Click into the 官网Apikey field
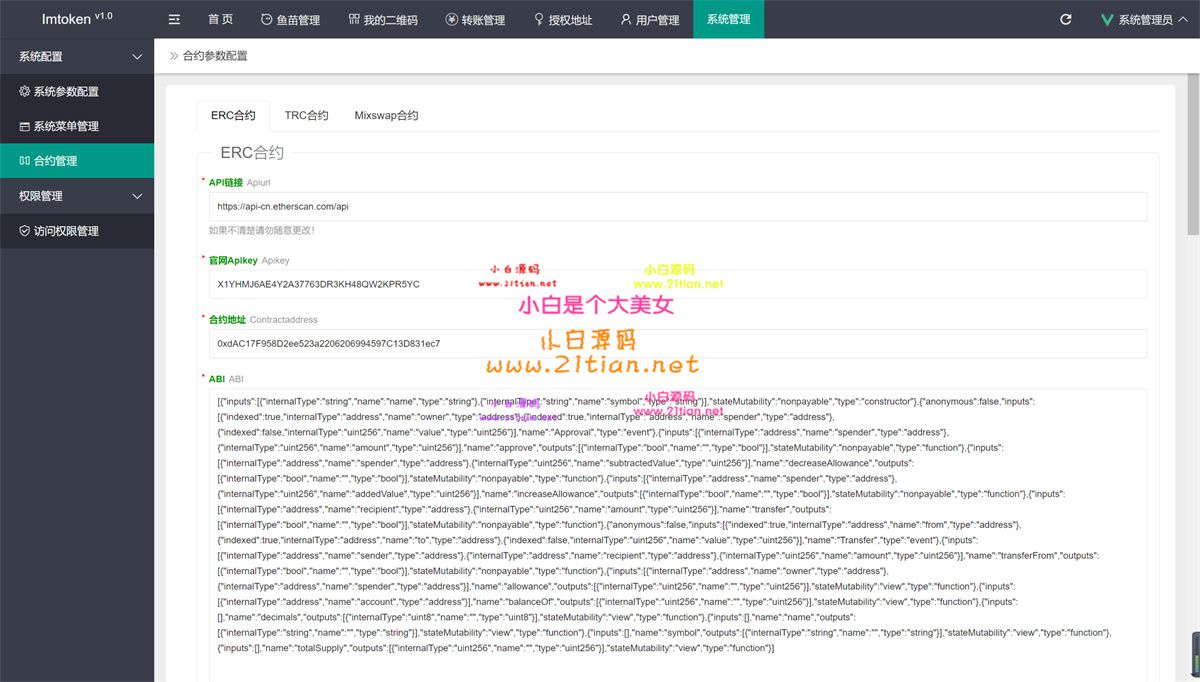 point(677,284)
